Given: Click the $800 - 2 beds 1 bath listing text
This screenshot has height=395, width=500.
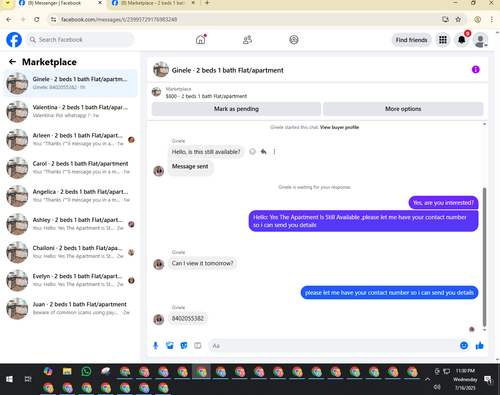Looking at the screenshot, I should (206, 96).
